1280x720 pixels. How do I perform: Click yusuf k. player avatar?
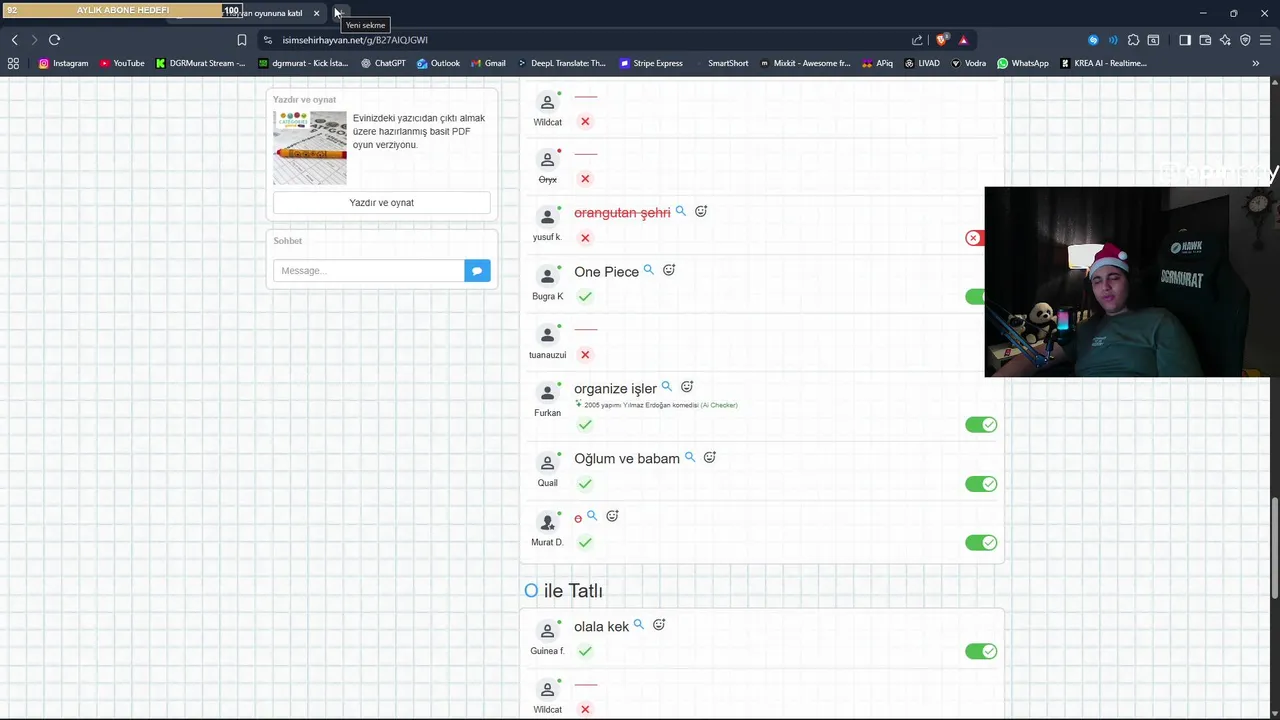coord(547,217)
